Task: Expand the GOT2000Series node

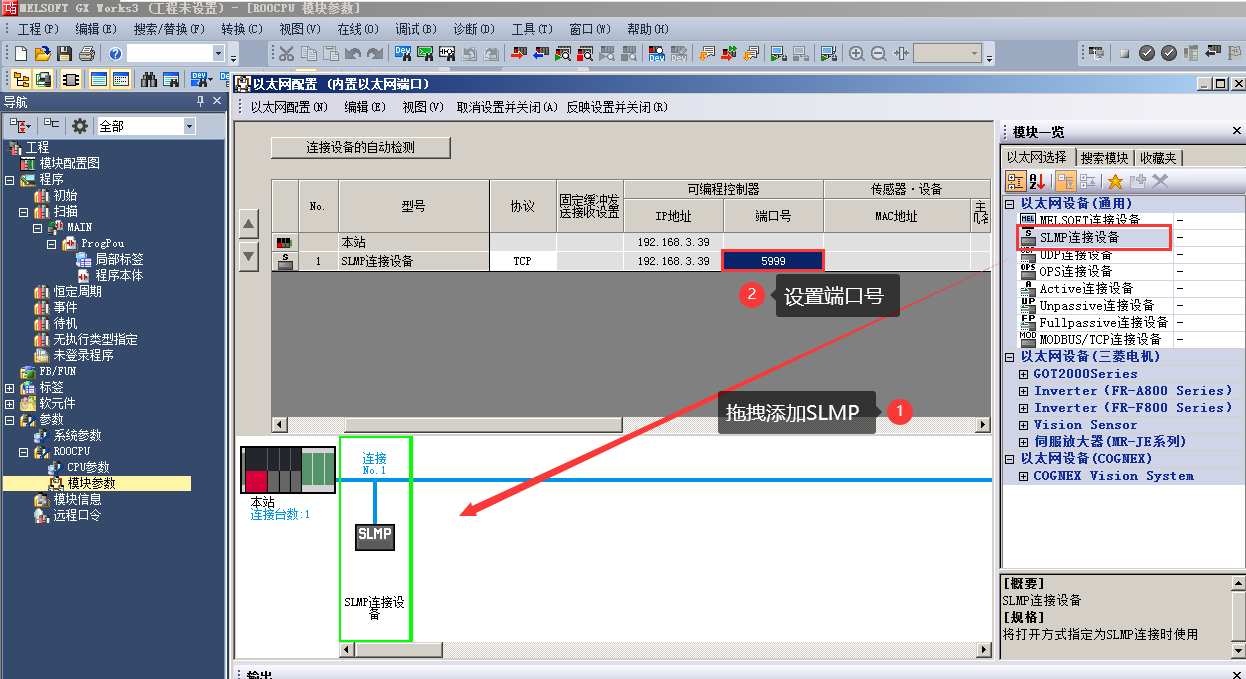Action: point(1023,374)
